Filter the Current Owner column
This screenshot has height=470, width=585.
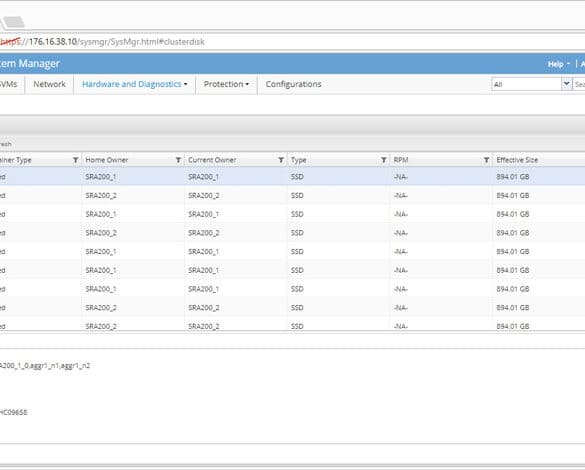[281, 160]
